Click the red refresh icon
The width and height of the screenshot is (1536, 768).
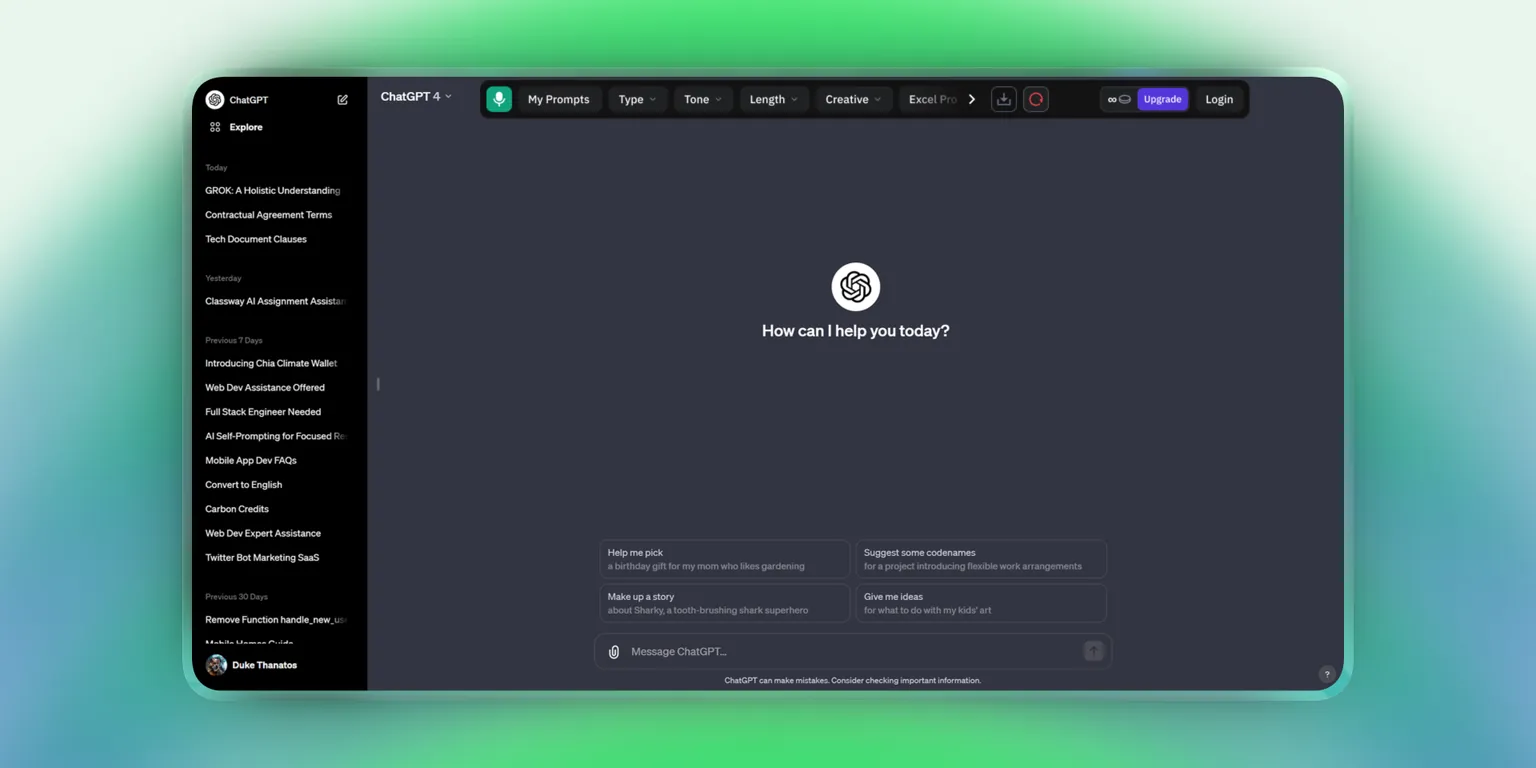click(x=1036, y=99)
